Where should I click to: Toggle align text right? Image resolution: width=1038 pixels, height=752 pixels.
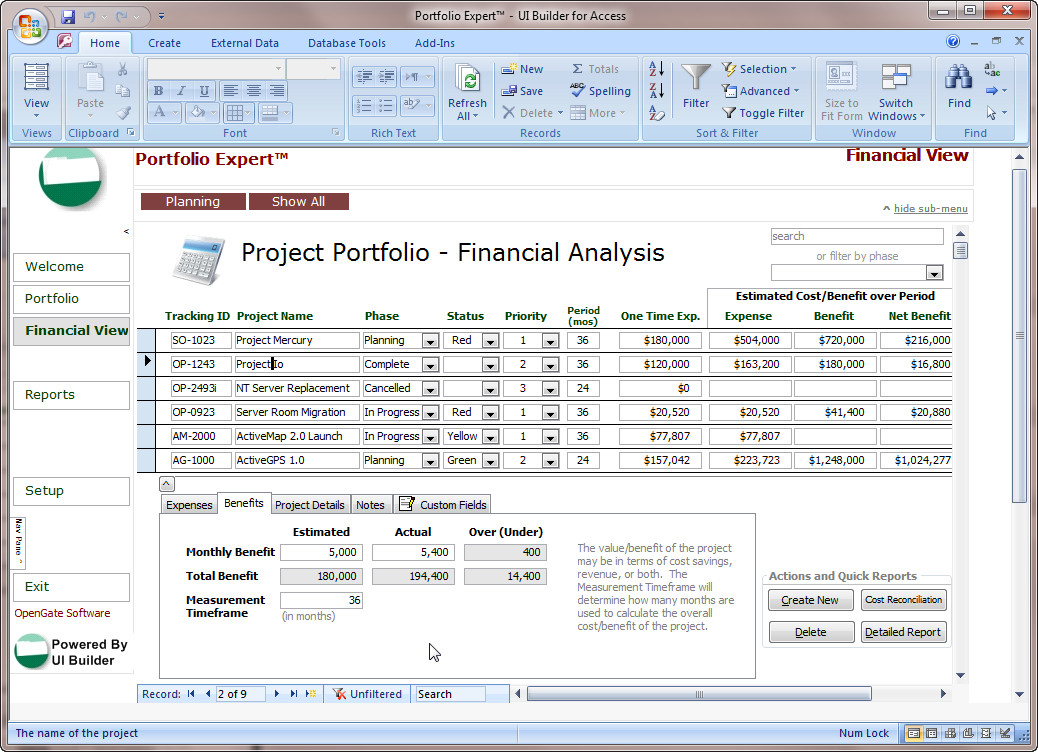[x=277, y=91]
